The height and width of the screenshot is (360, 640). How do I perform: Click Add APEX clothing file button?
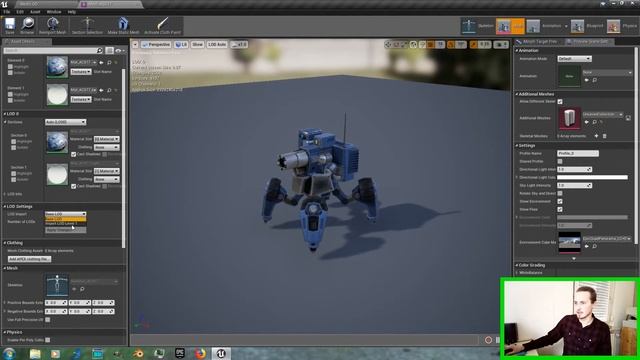click(x=29, y=259)
